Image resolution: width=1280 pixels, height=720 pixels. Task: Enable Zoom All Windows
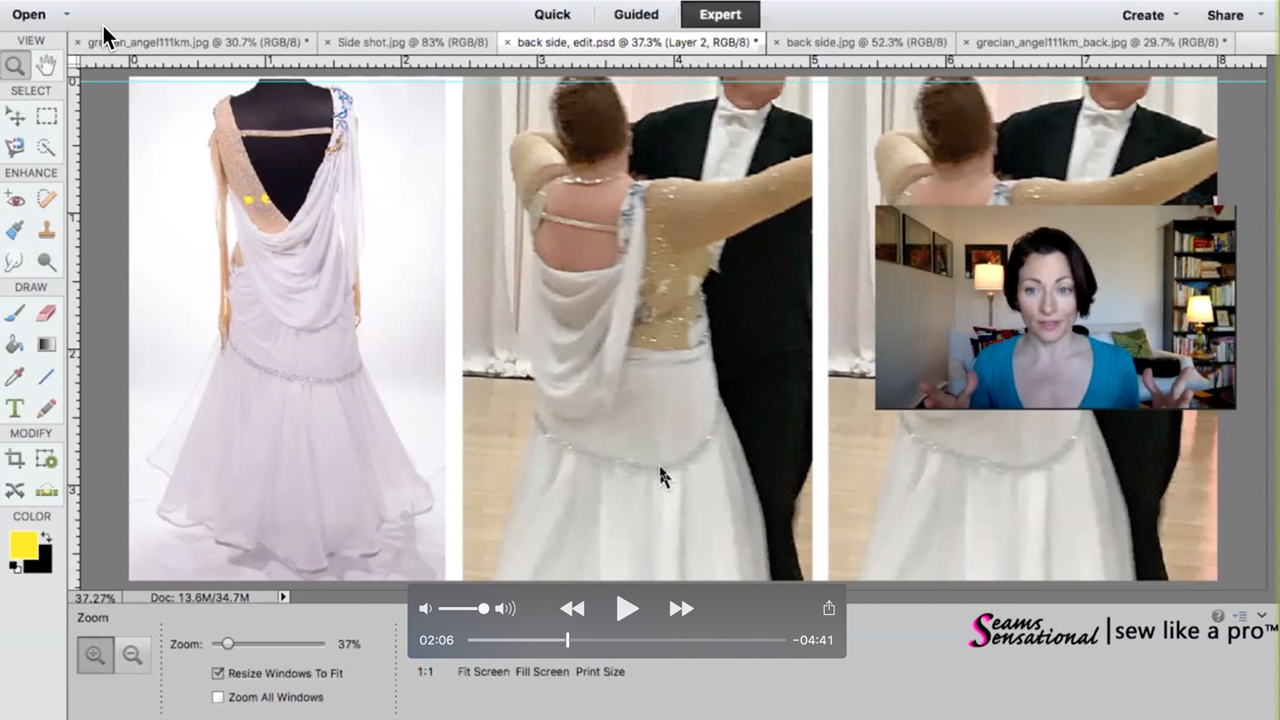(218, 697)
